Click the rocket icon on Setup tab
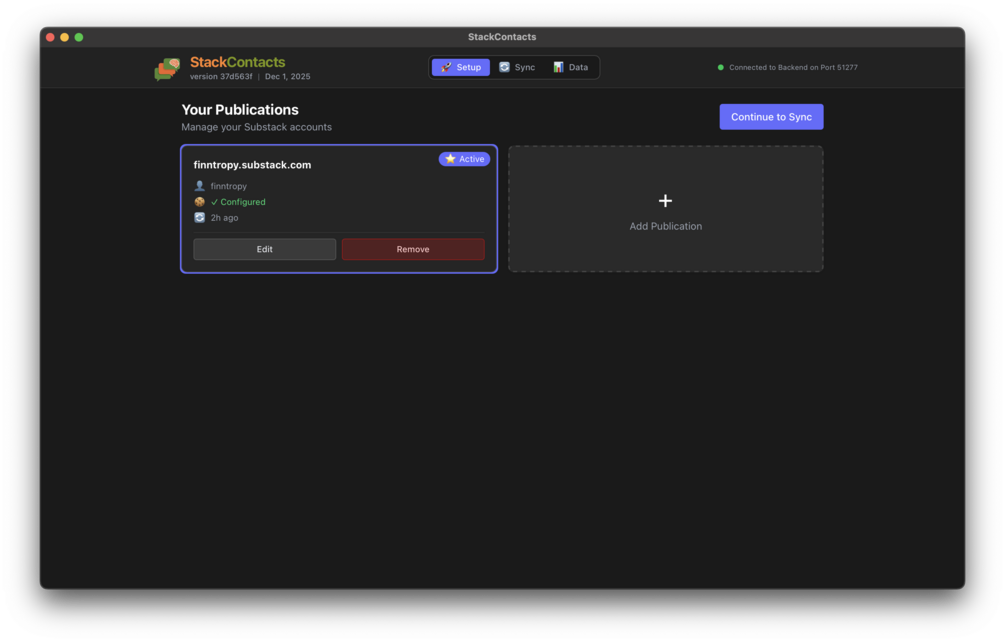Viewport: 1005px width, 642px height. click(x=446, y=67)
